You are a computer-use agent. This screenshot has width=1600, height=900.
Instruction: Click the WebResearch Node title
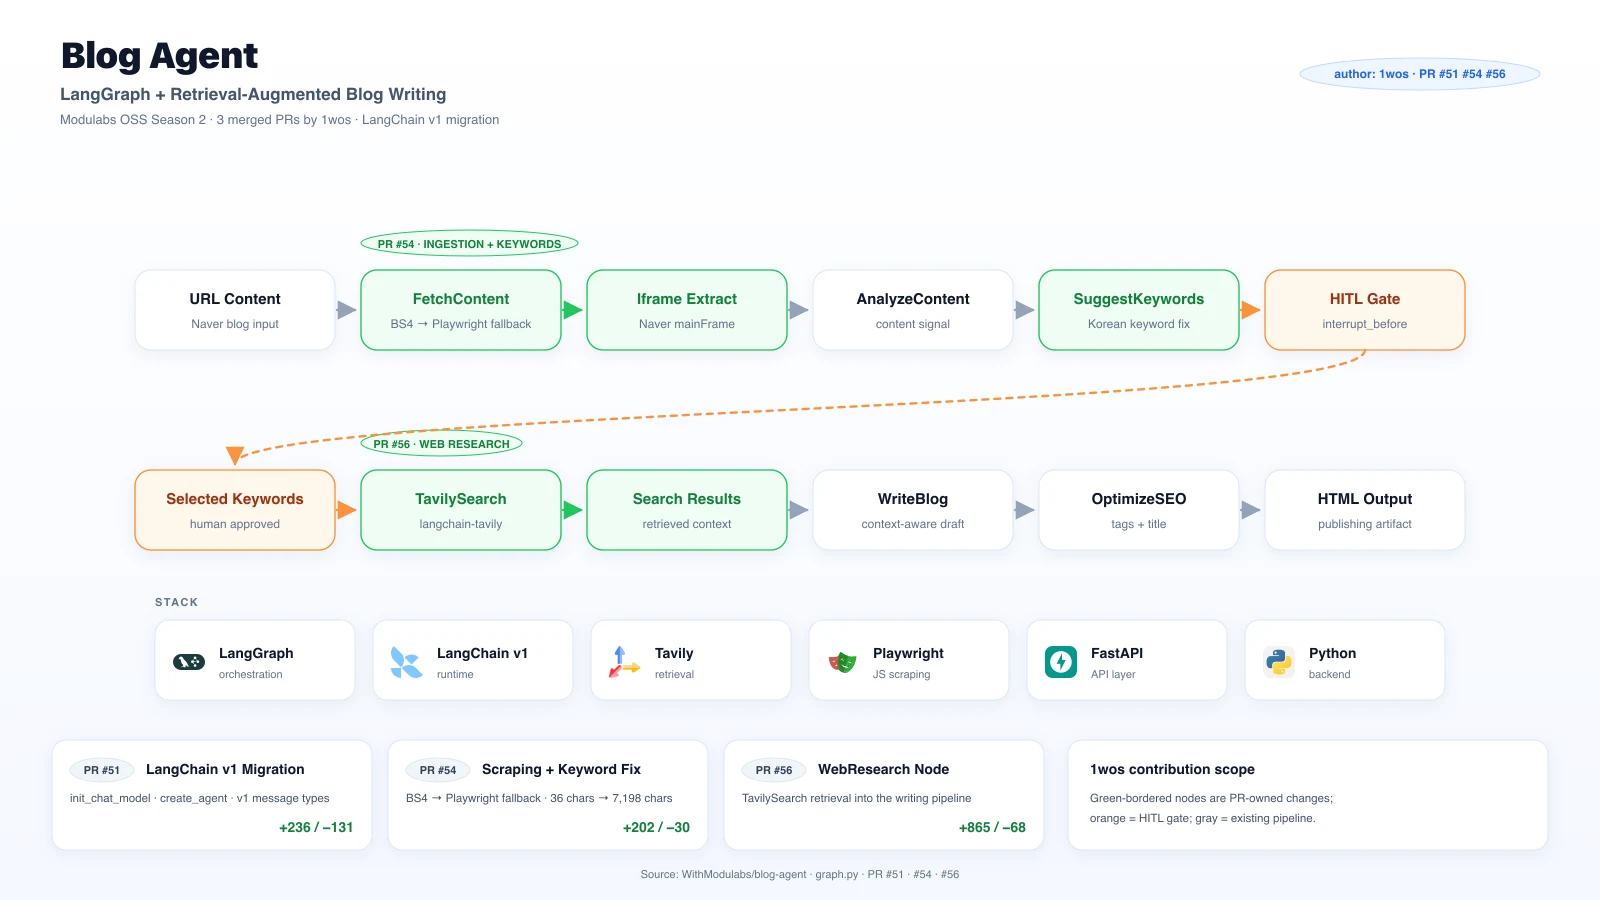pyautogui.click(x=883, y=769)
